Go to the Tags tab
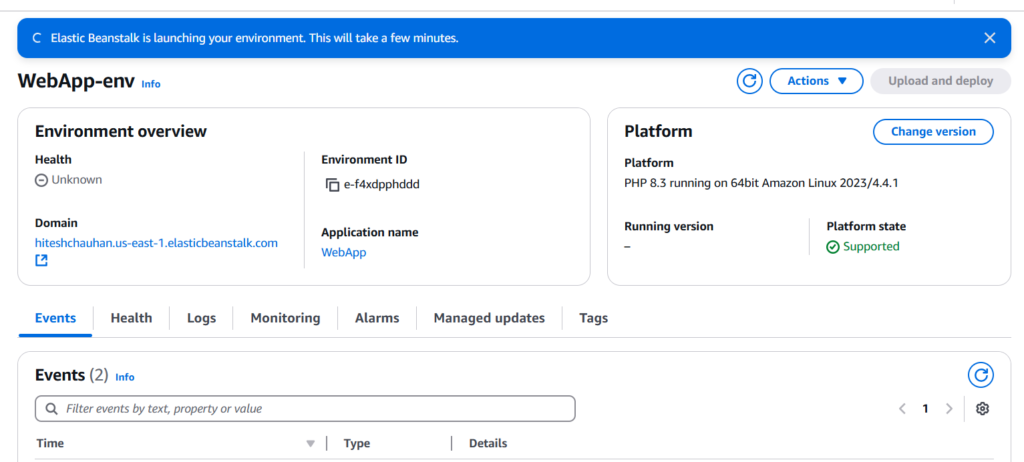 click(x=593, y=318)
